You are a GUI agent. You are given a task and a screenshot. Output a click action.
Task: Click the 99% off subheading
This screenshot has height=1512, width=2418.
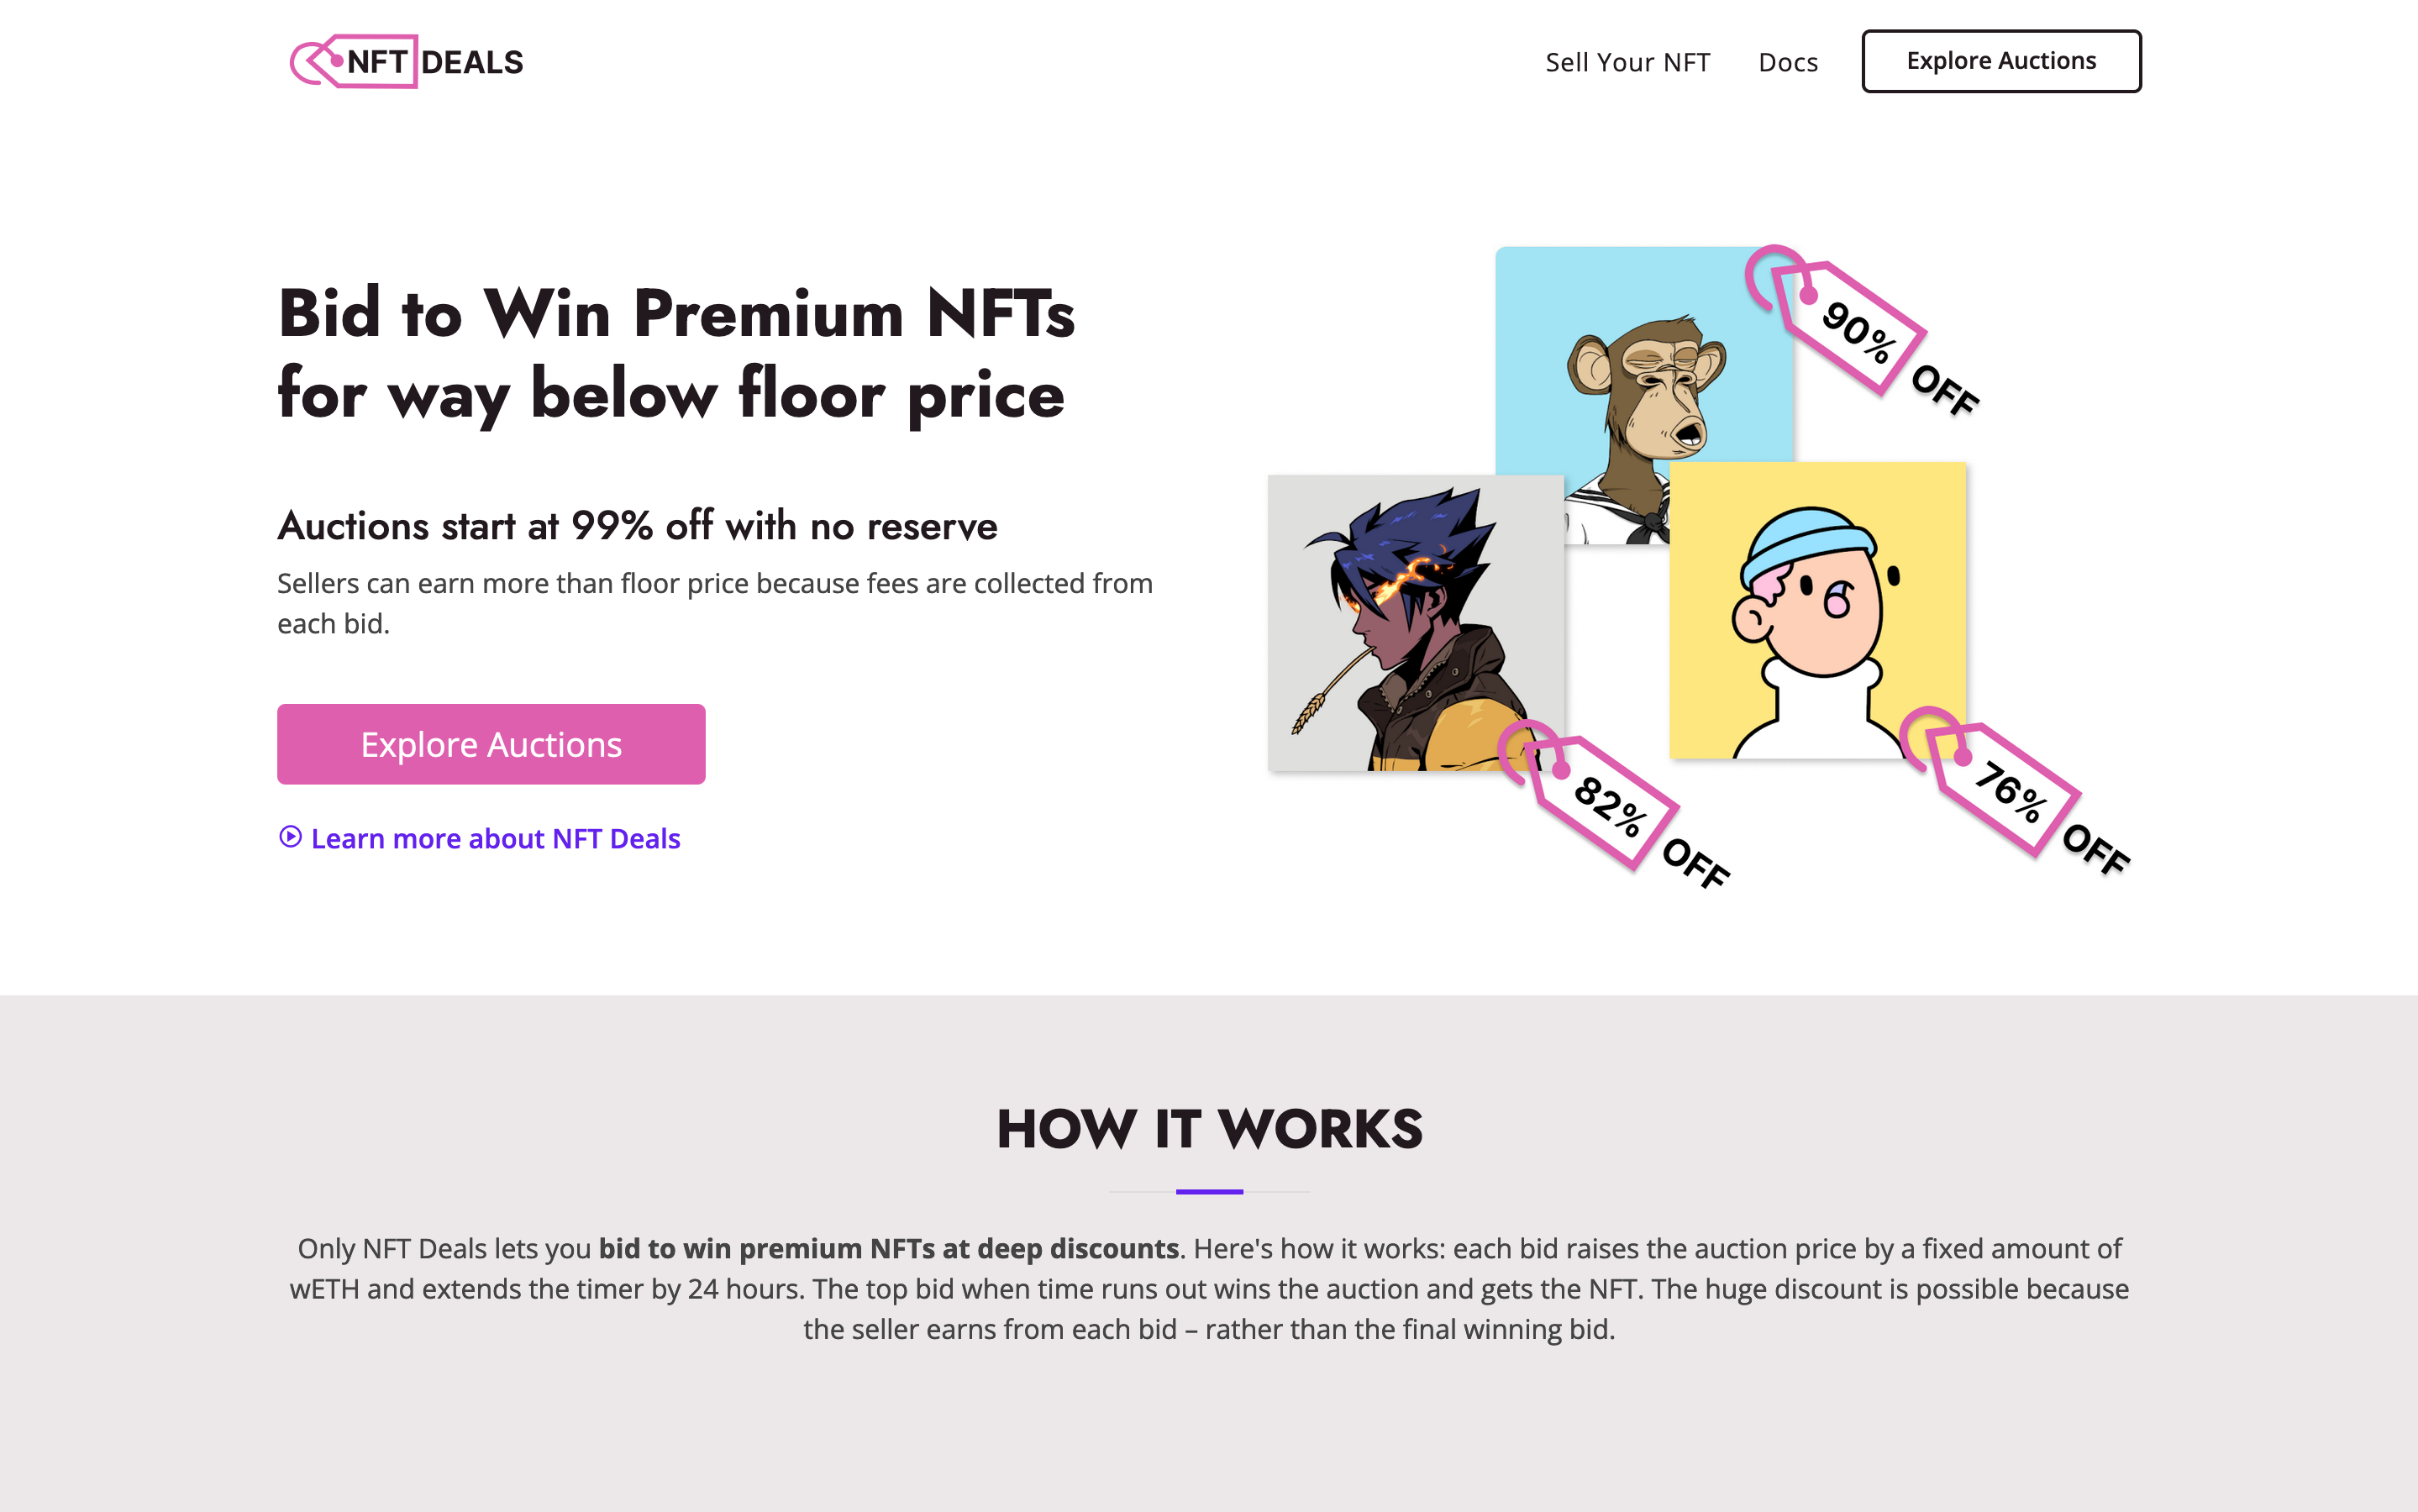click(637, 524)
